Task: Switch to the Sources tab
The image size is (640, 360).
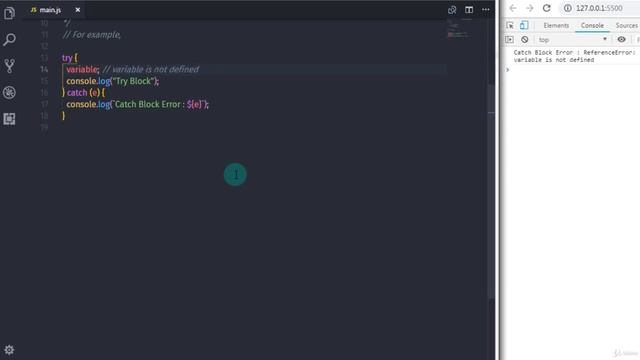Action: [626, 25]
